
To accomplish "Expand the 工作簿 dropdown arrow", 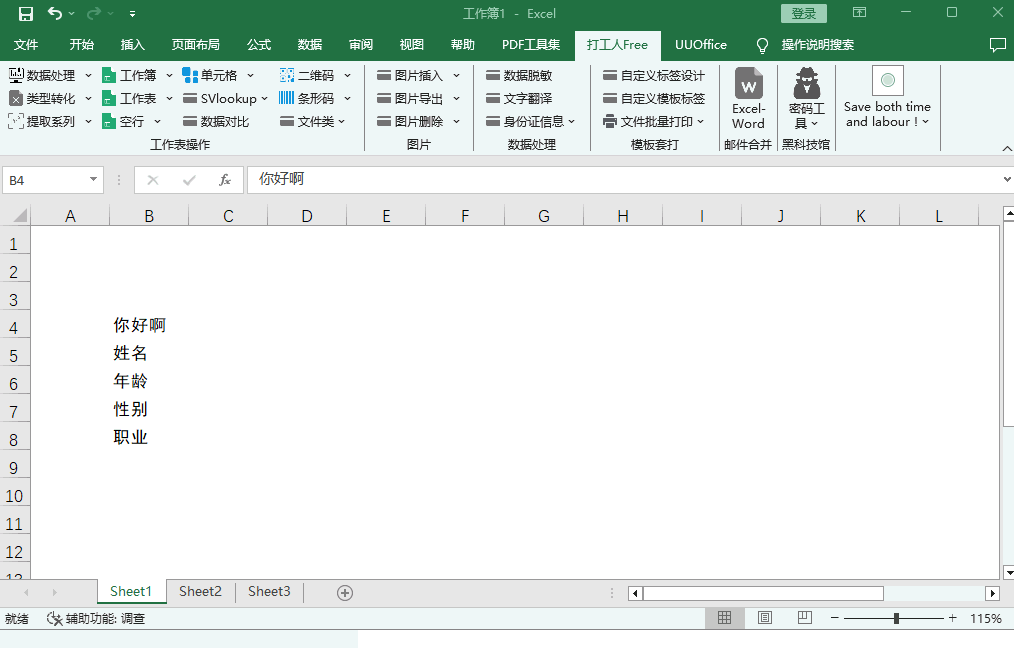I will 169,76.
